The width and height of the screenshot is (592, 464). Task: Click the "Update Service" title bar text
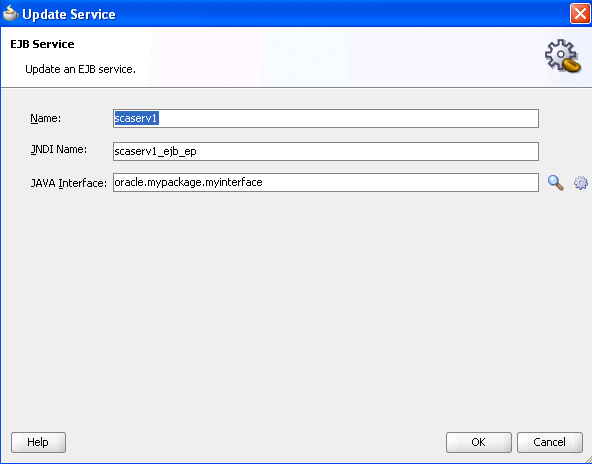69,14
